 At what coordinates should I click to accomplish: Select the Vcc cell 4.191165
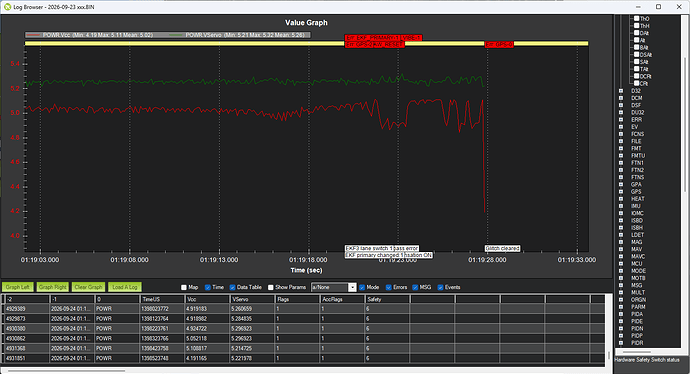[x=207, y=359]
